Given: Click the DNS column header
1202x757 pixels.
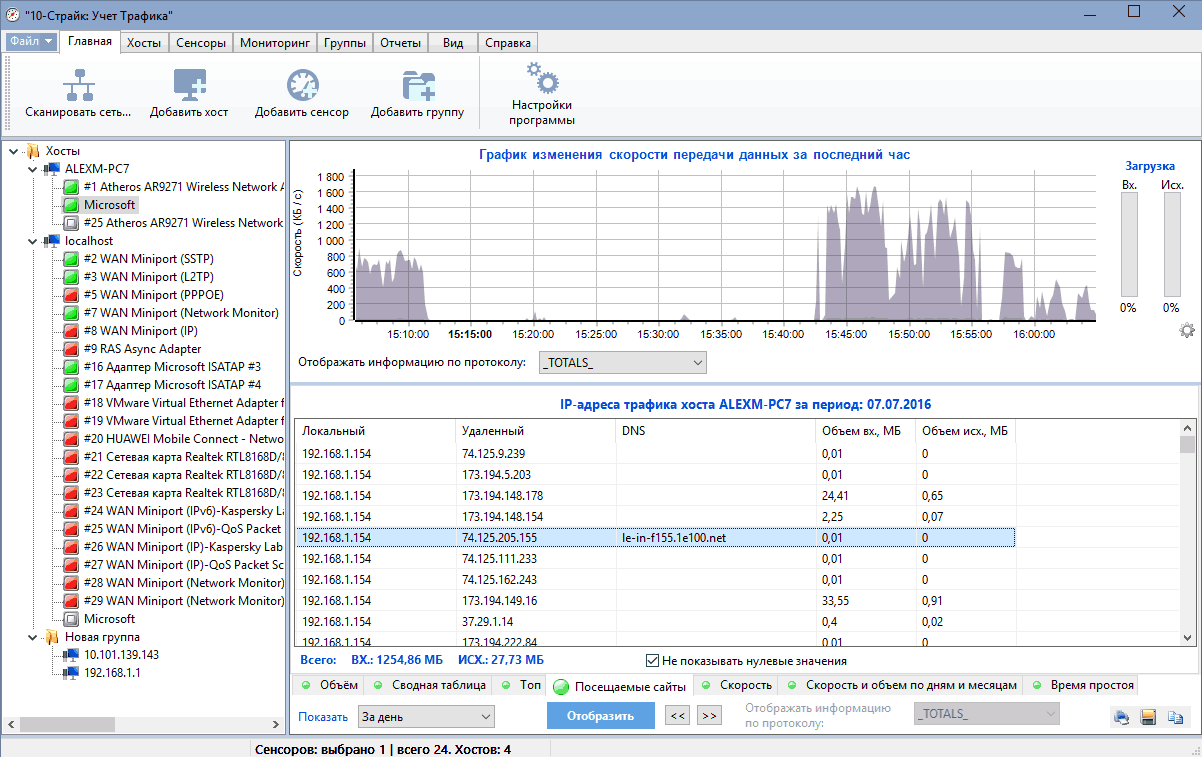Looking at the screenshot, I should point(715,431).
